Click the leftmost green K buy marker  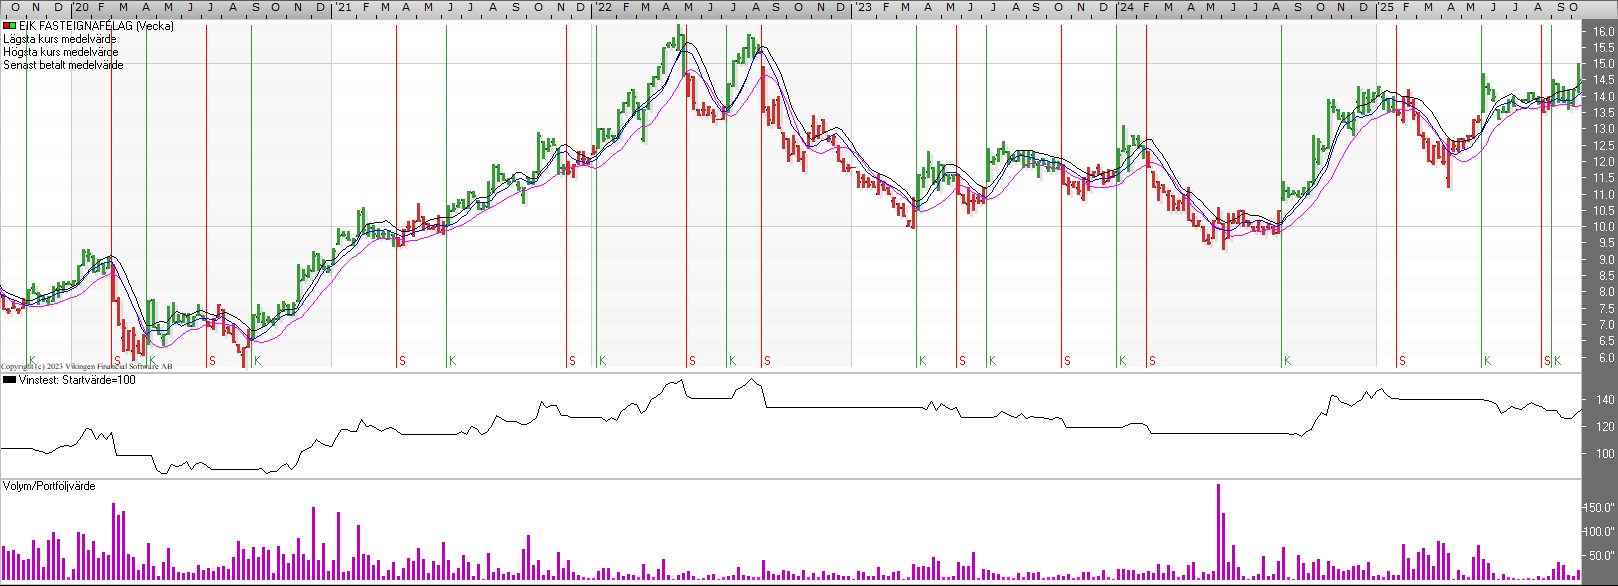click(x=32, y=360)
